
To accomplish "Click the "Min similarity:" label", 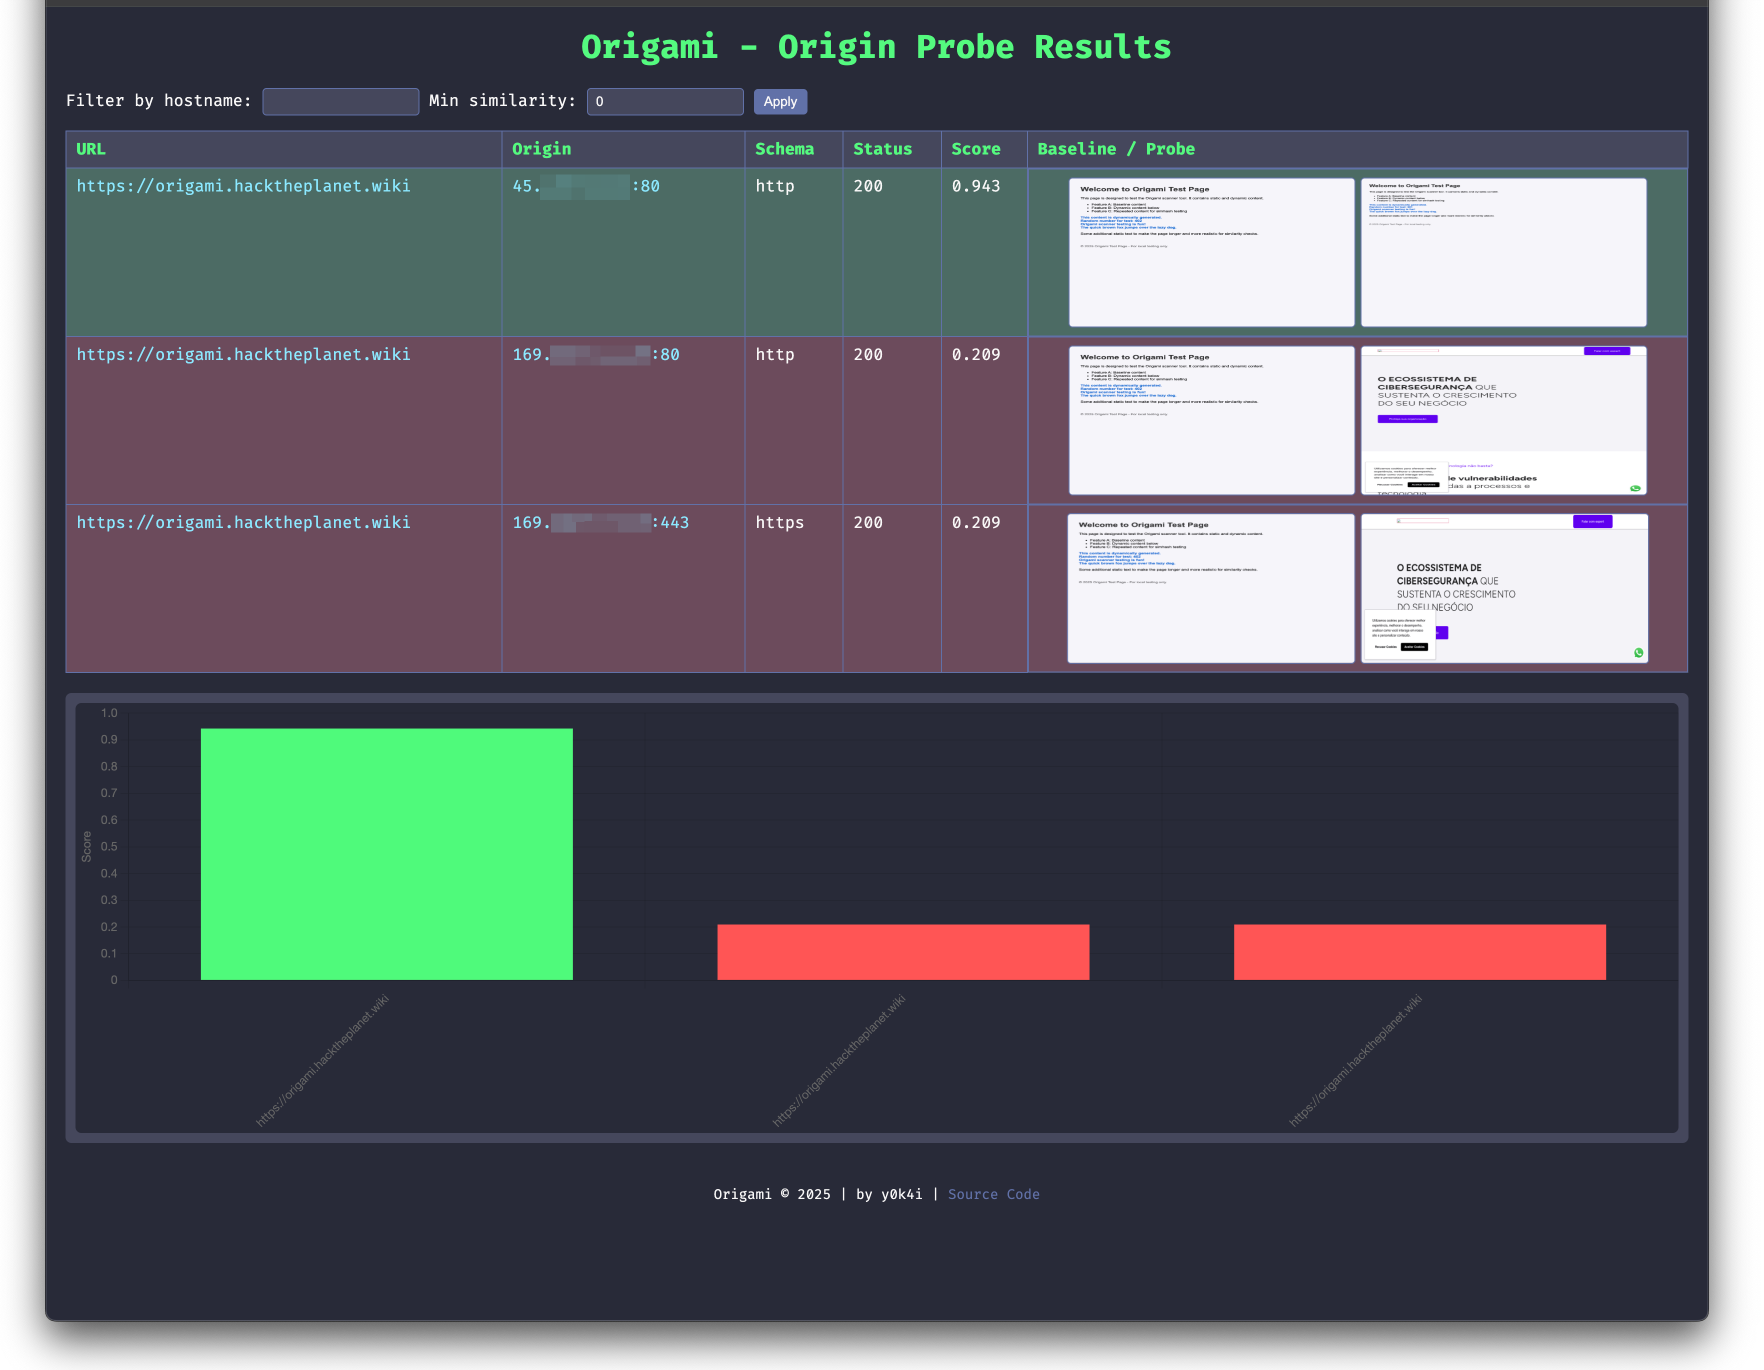I will click(502, 101).
